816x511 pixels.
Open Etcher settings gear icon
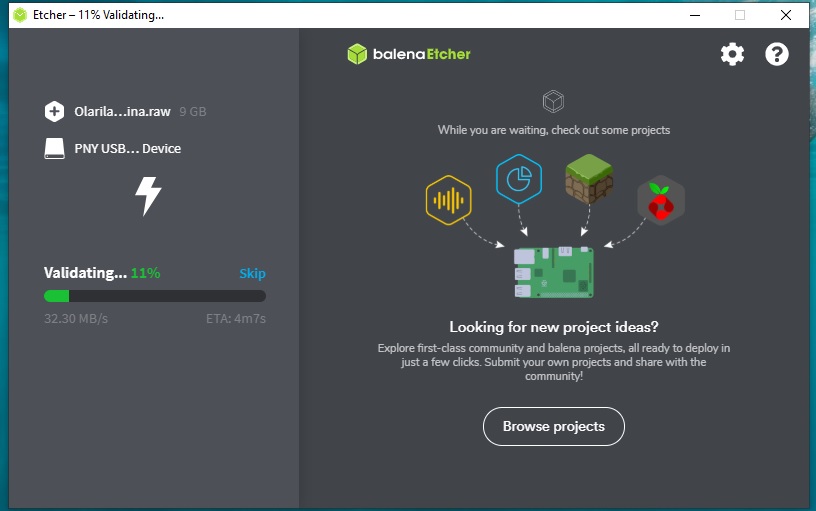[732, 54]
